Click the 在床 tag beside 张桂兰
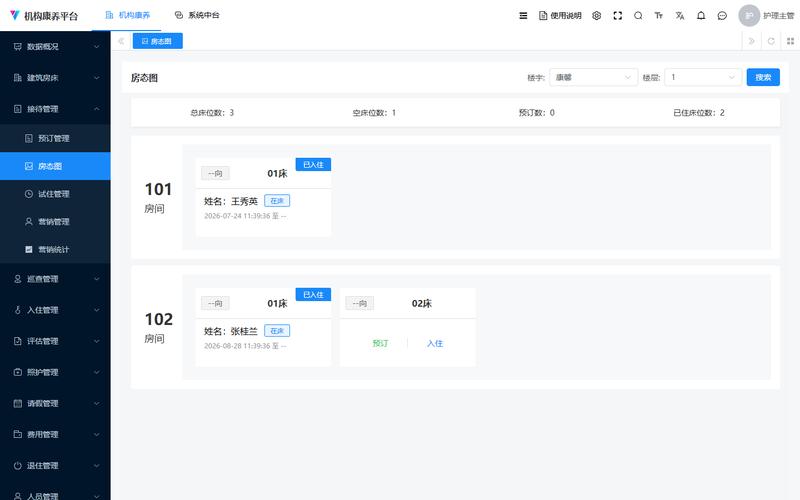Screen dimensions: 800x500 [277, 331]
